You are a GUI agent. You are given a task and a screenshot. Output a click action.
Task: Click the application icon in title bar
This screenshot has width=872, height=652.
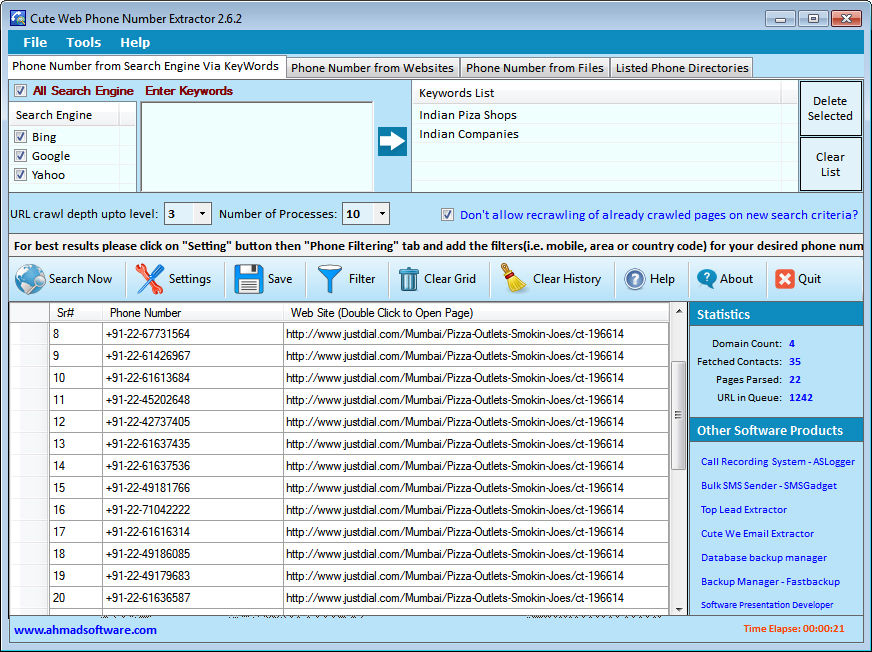pyautogui.click(x=18, y=18)
